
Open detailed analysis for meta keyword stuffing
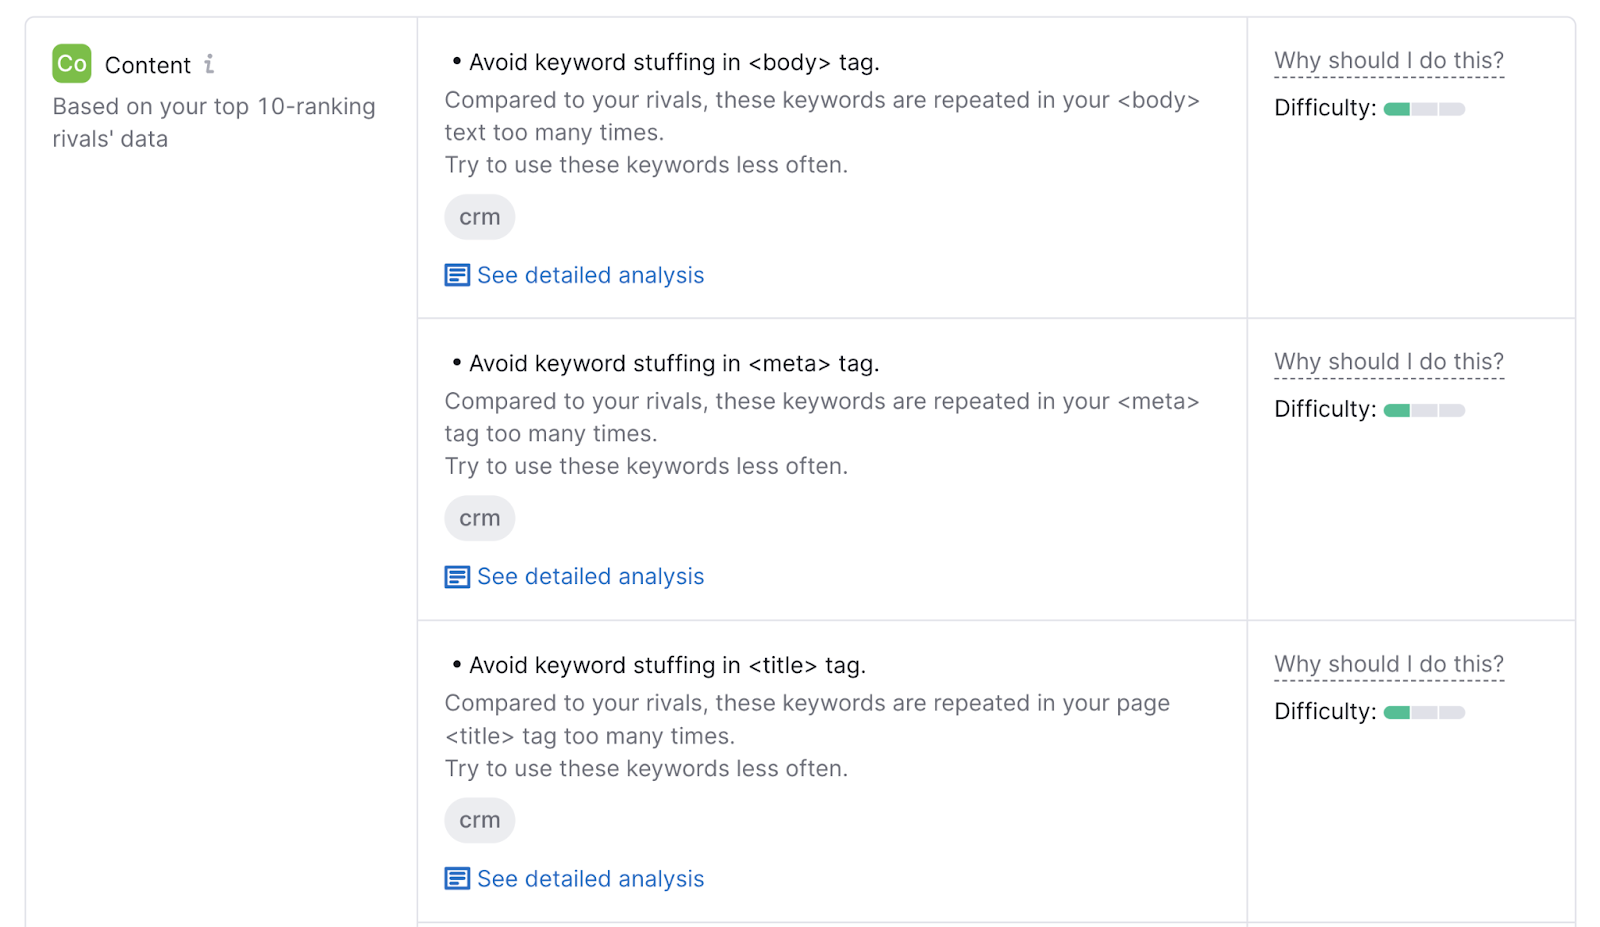(x=590, y=576)
